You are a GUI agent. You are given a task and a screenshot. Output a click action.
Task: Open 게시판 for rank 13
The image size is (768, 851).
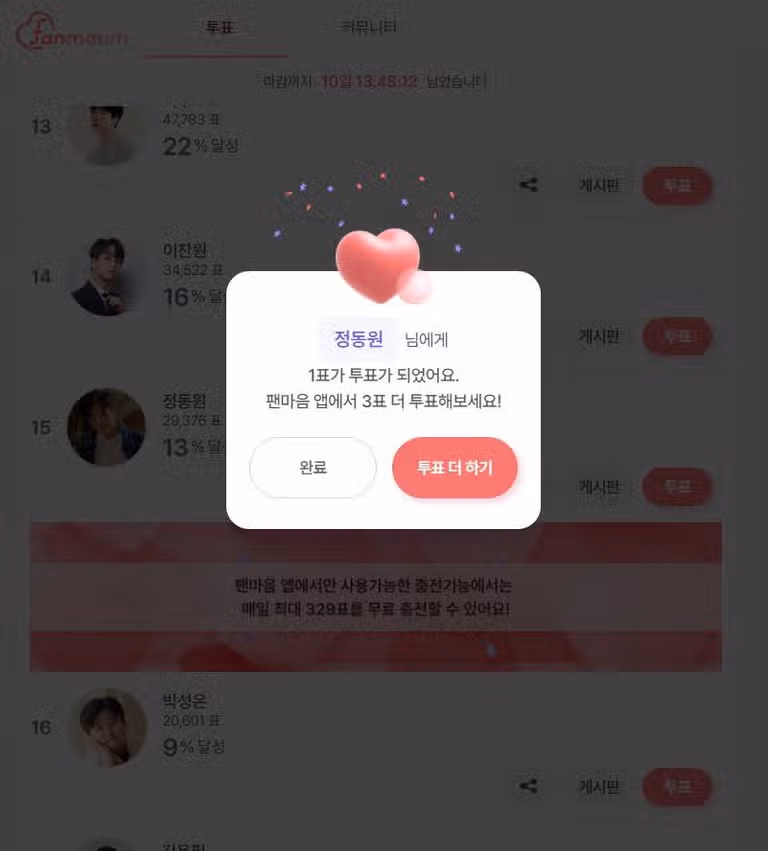pyautogui.click(x=599, y=186)
